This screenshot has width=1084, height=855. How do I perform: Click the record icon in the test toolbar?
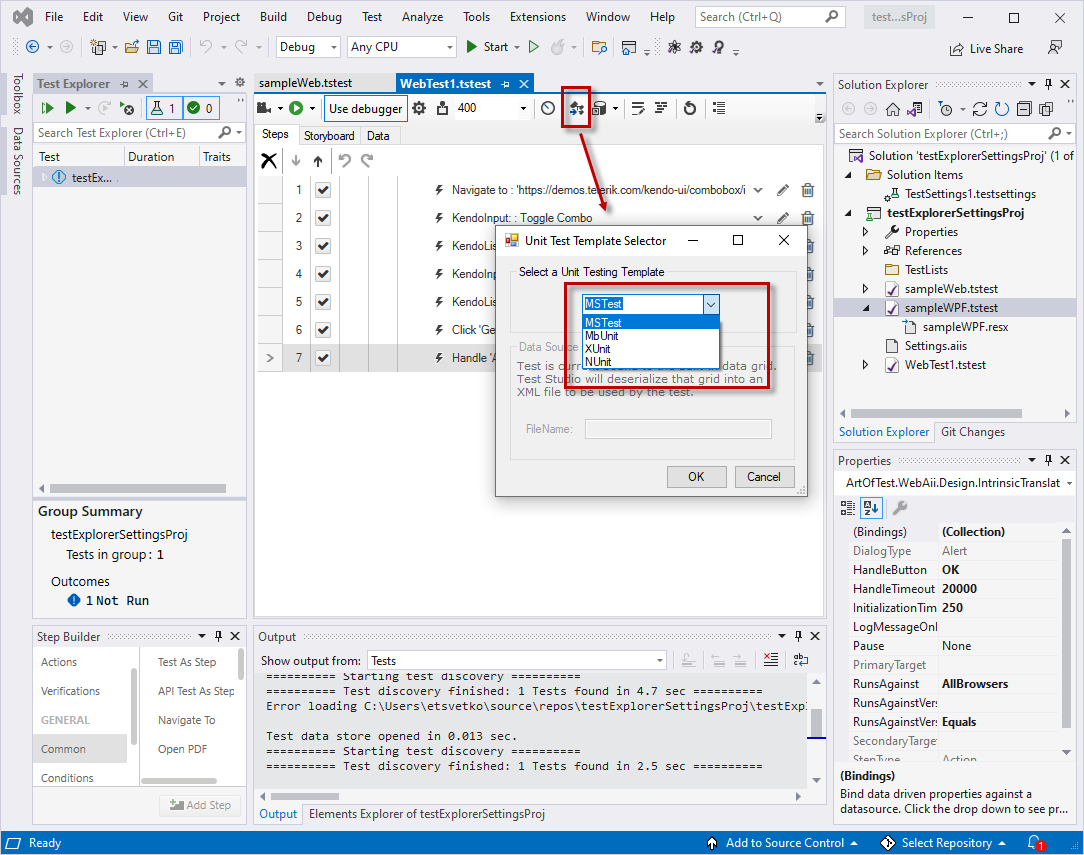[264, 108]
